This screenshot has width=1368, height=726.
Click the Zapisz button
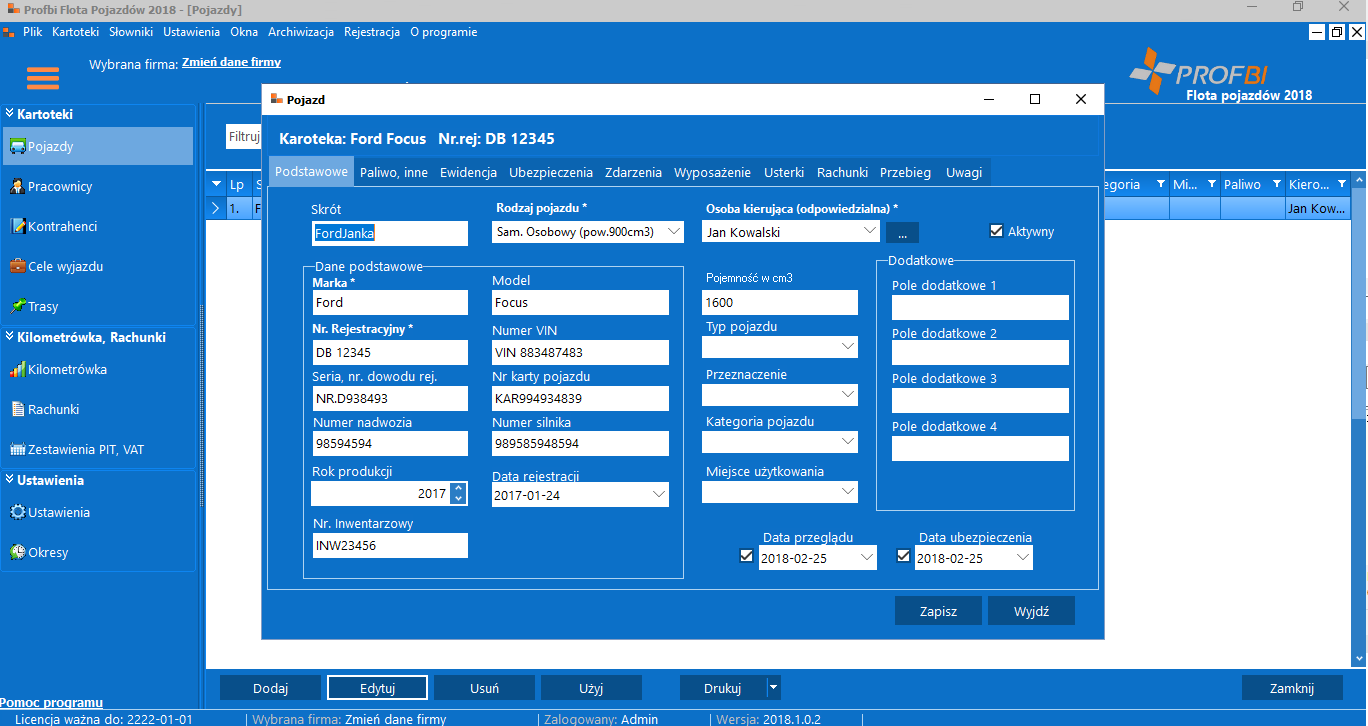coord(938,611)
